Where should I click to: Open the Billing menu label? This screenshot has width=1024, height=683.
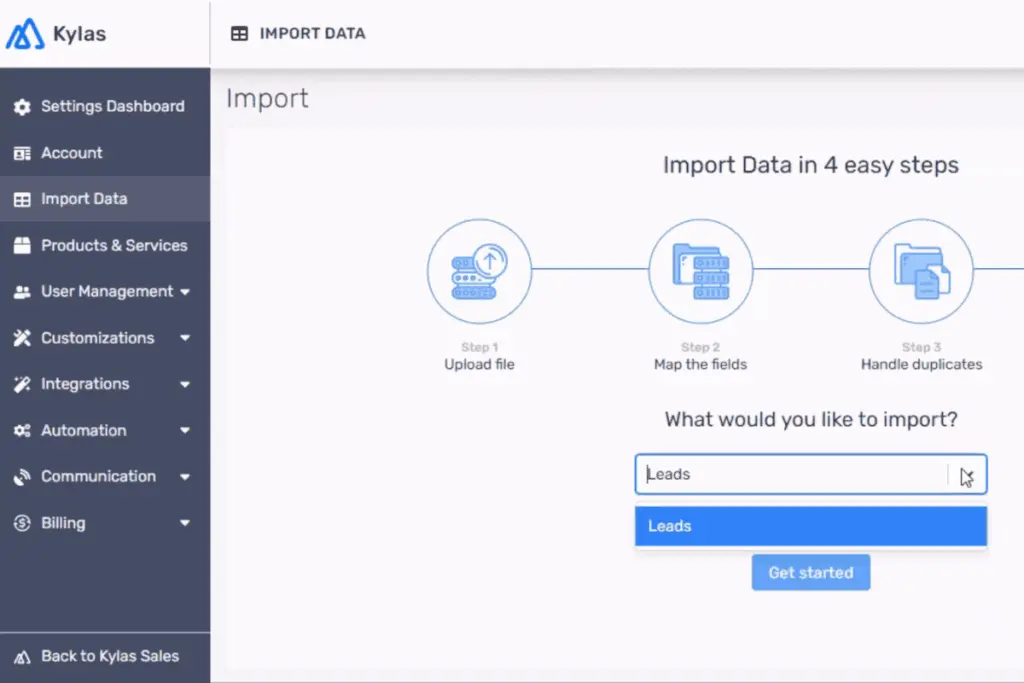(x=63, y=523)
